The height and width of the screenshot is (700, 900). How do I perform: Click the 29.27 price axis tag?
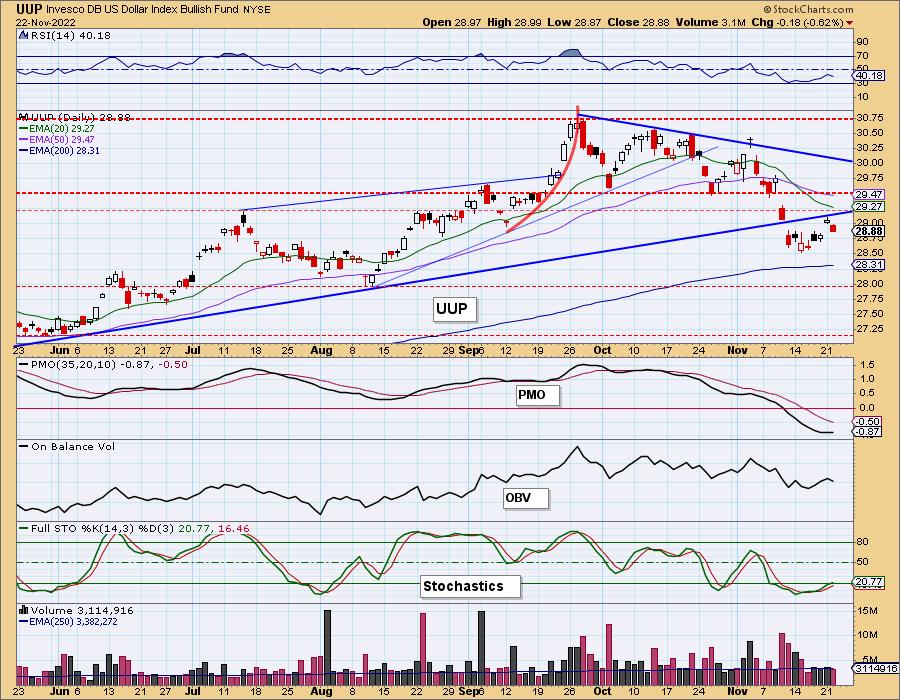click(x=869, y=207)
